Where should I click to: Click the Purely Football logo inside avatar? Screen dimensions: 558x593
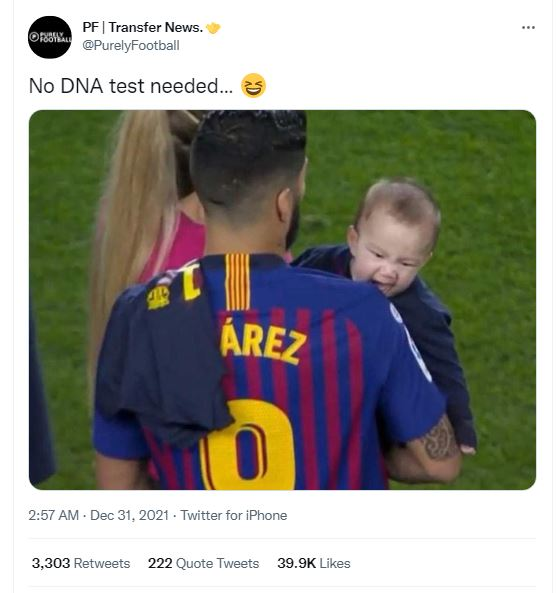50,37
